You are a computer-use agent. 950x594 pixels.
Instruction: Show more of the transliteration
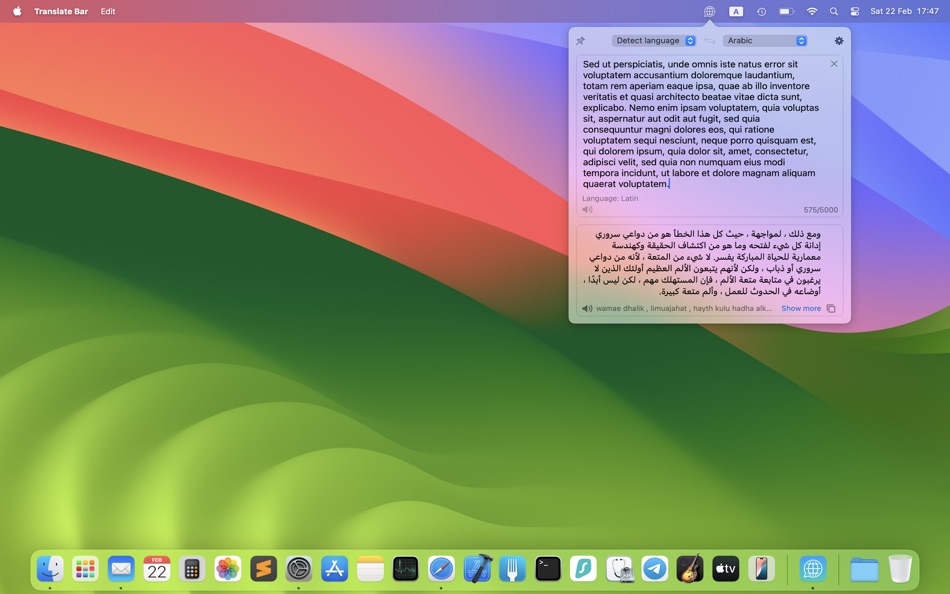(x=801, y=308)
